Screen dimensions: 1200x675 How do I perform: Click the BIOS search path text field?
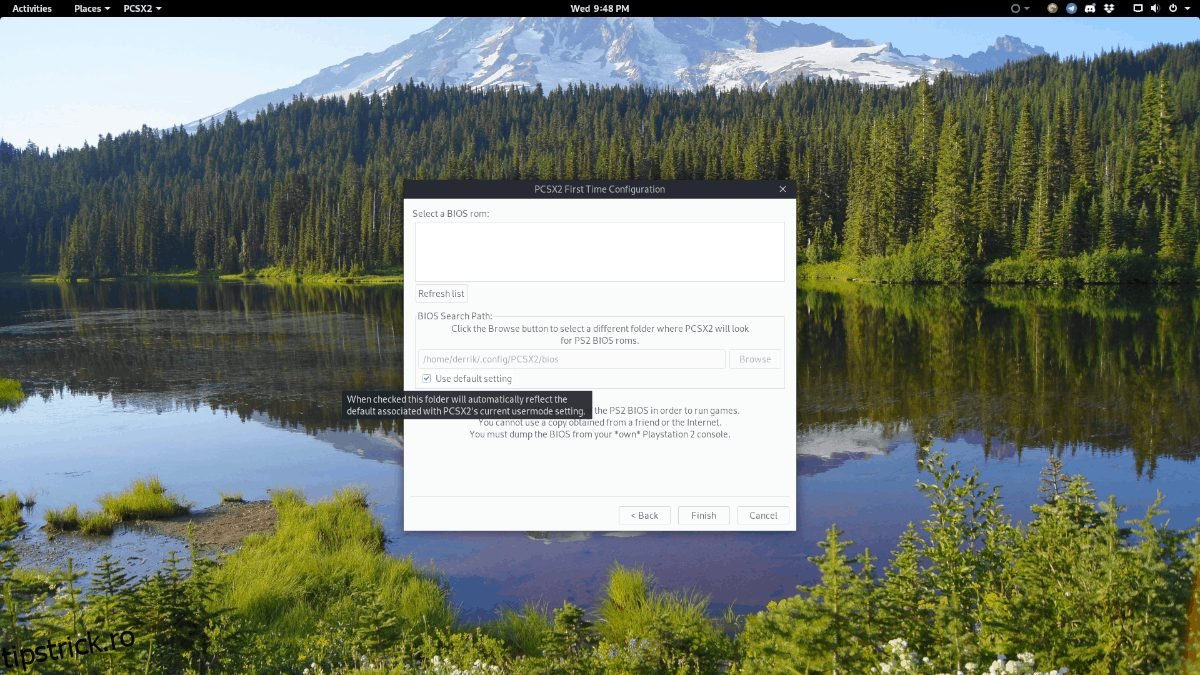pos(571,359)
